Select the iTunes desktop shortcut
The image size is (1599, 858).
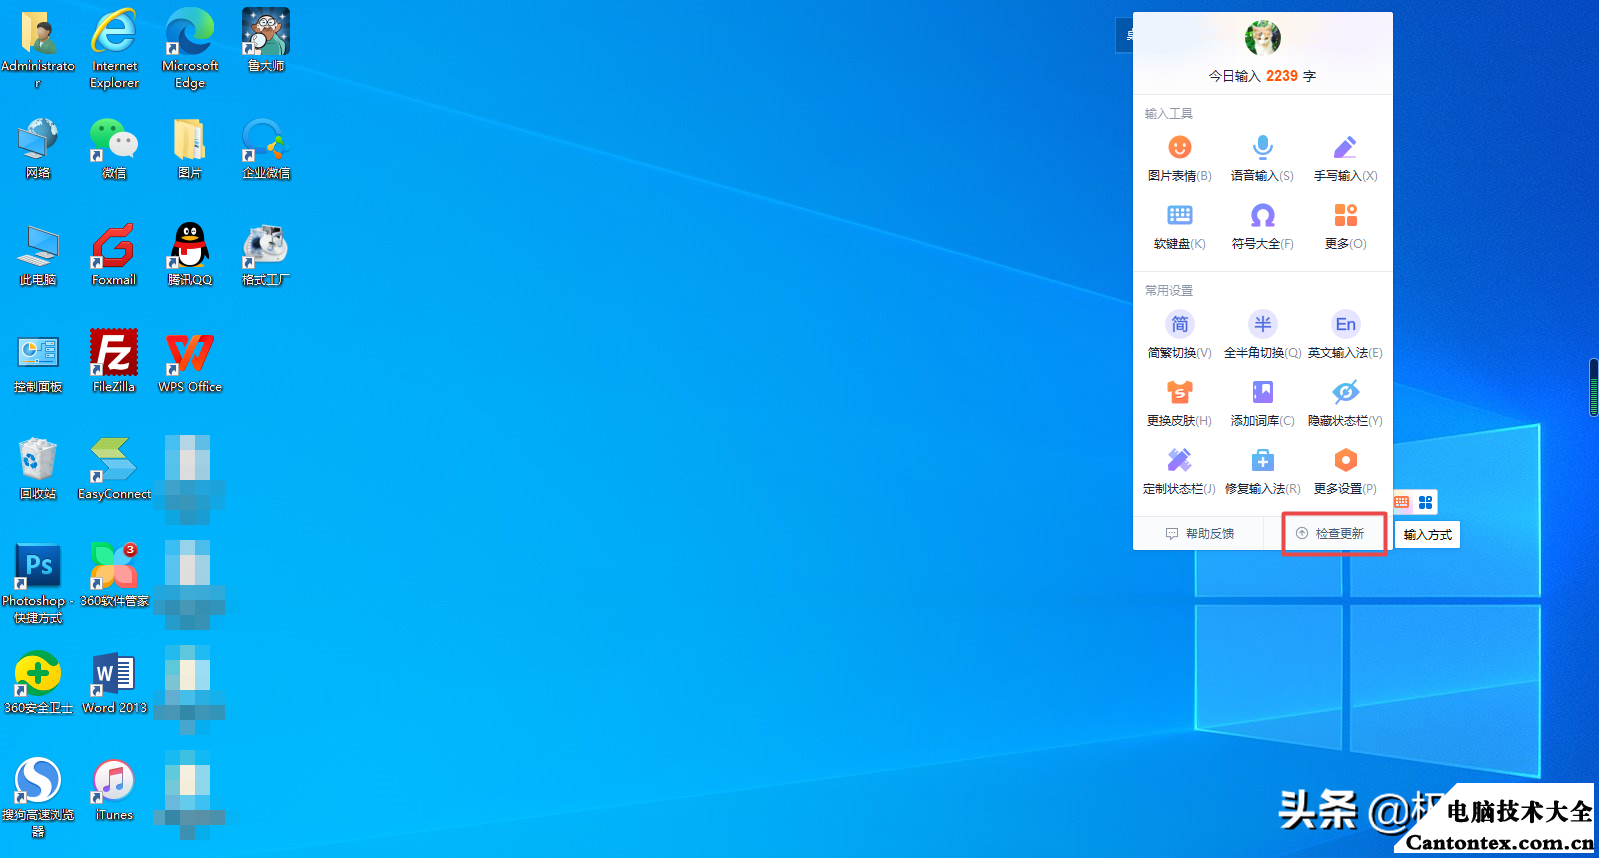coord(114,790)
